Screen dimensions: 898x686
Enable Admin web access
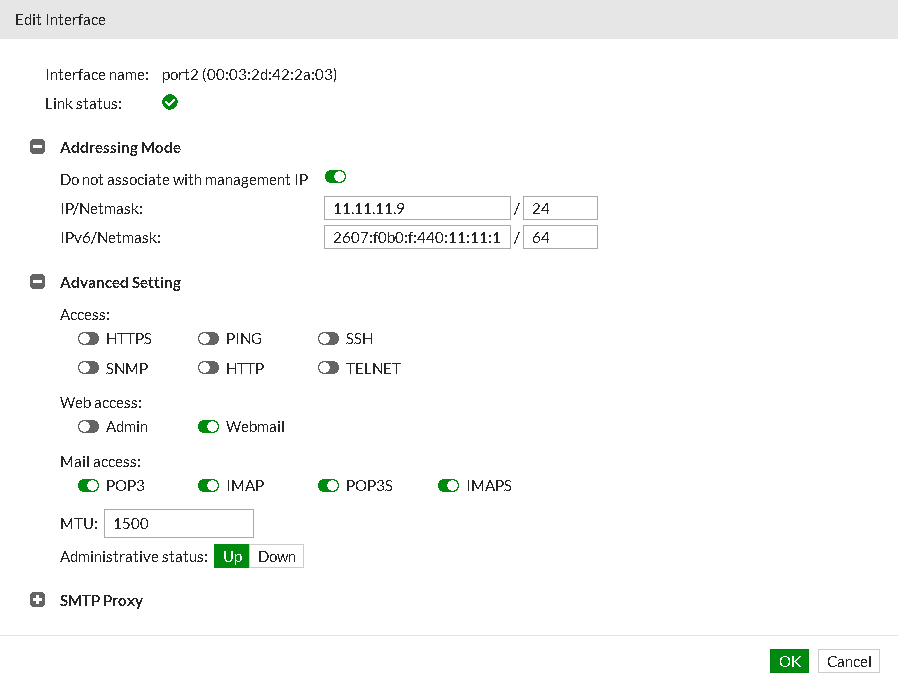88,427
